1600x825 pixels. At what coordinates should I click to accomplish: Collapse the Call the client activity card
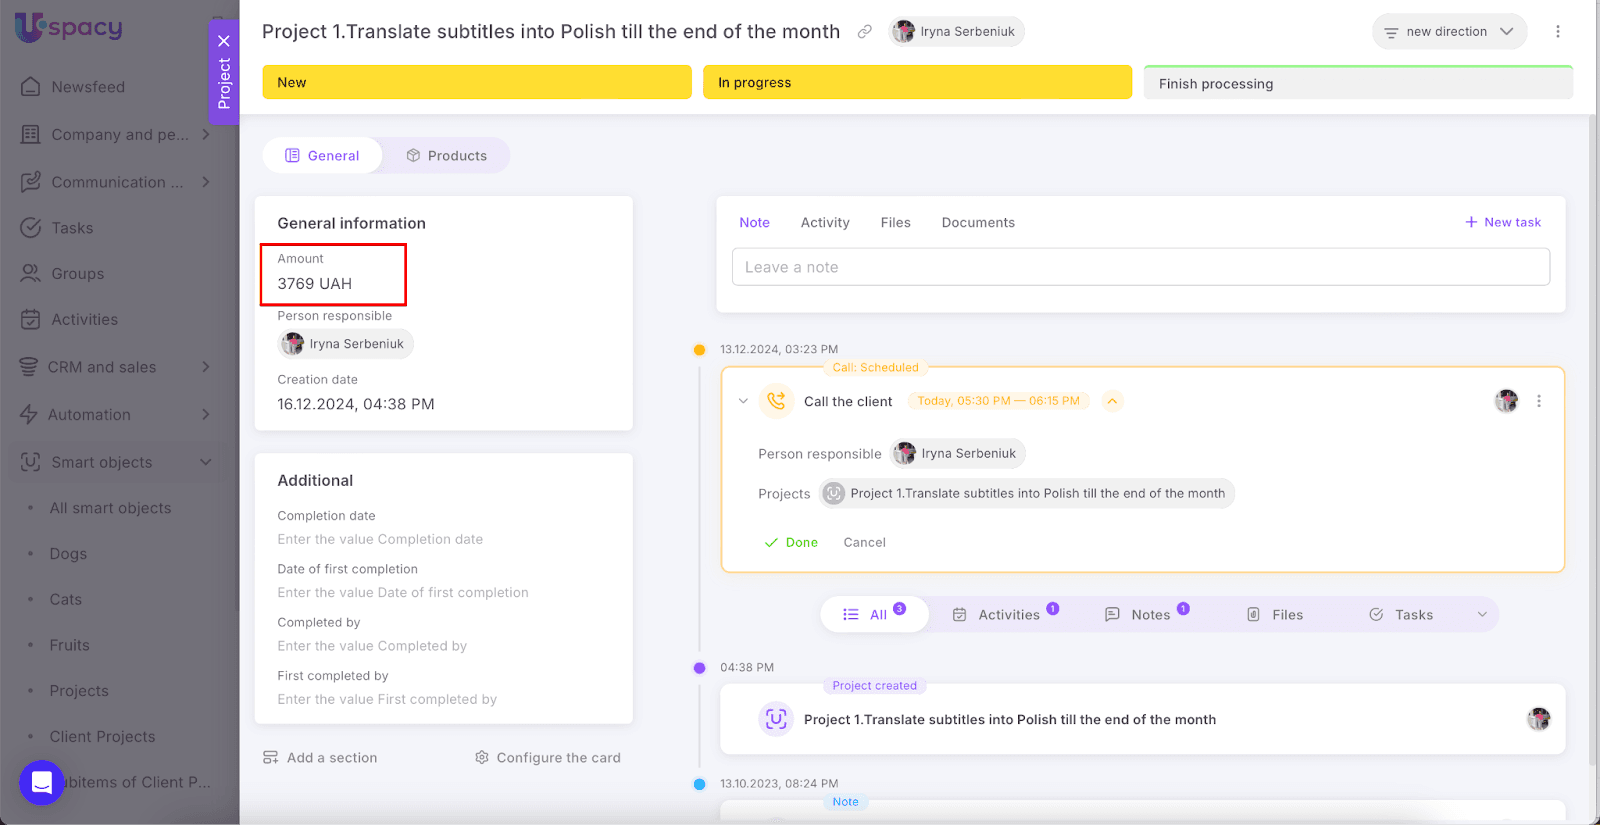point(743,401)
